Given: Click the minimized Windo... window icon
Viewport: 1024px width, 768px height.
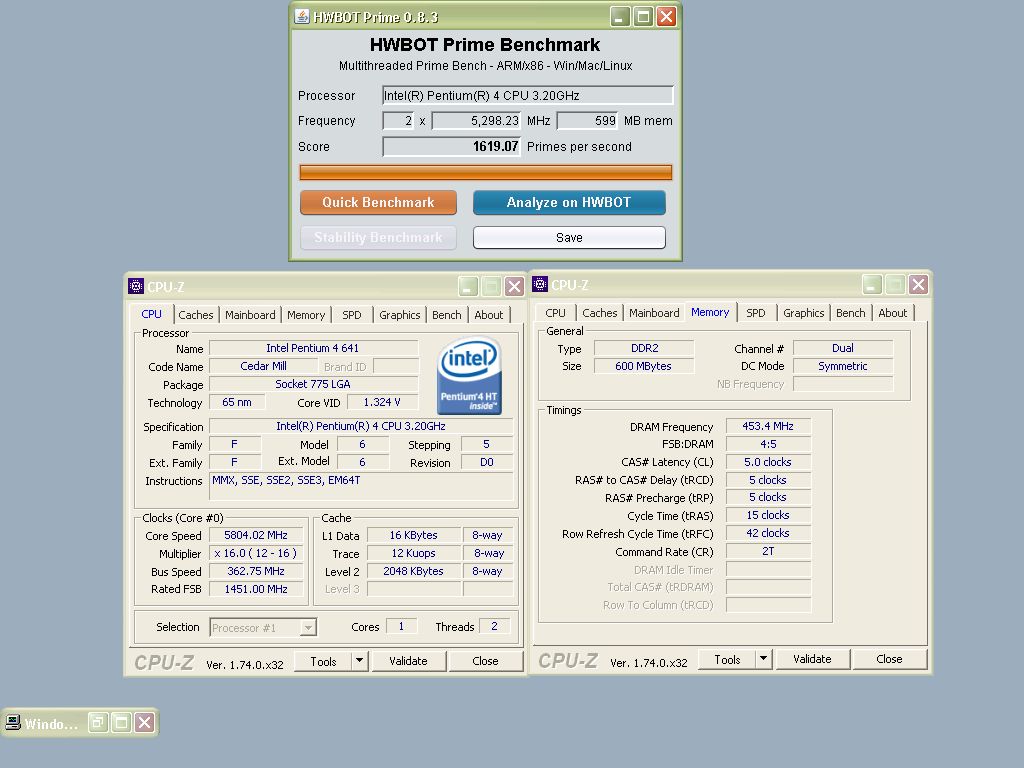Looking at the screenshot, I should point(12,722).
